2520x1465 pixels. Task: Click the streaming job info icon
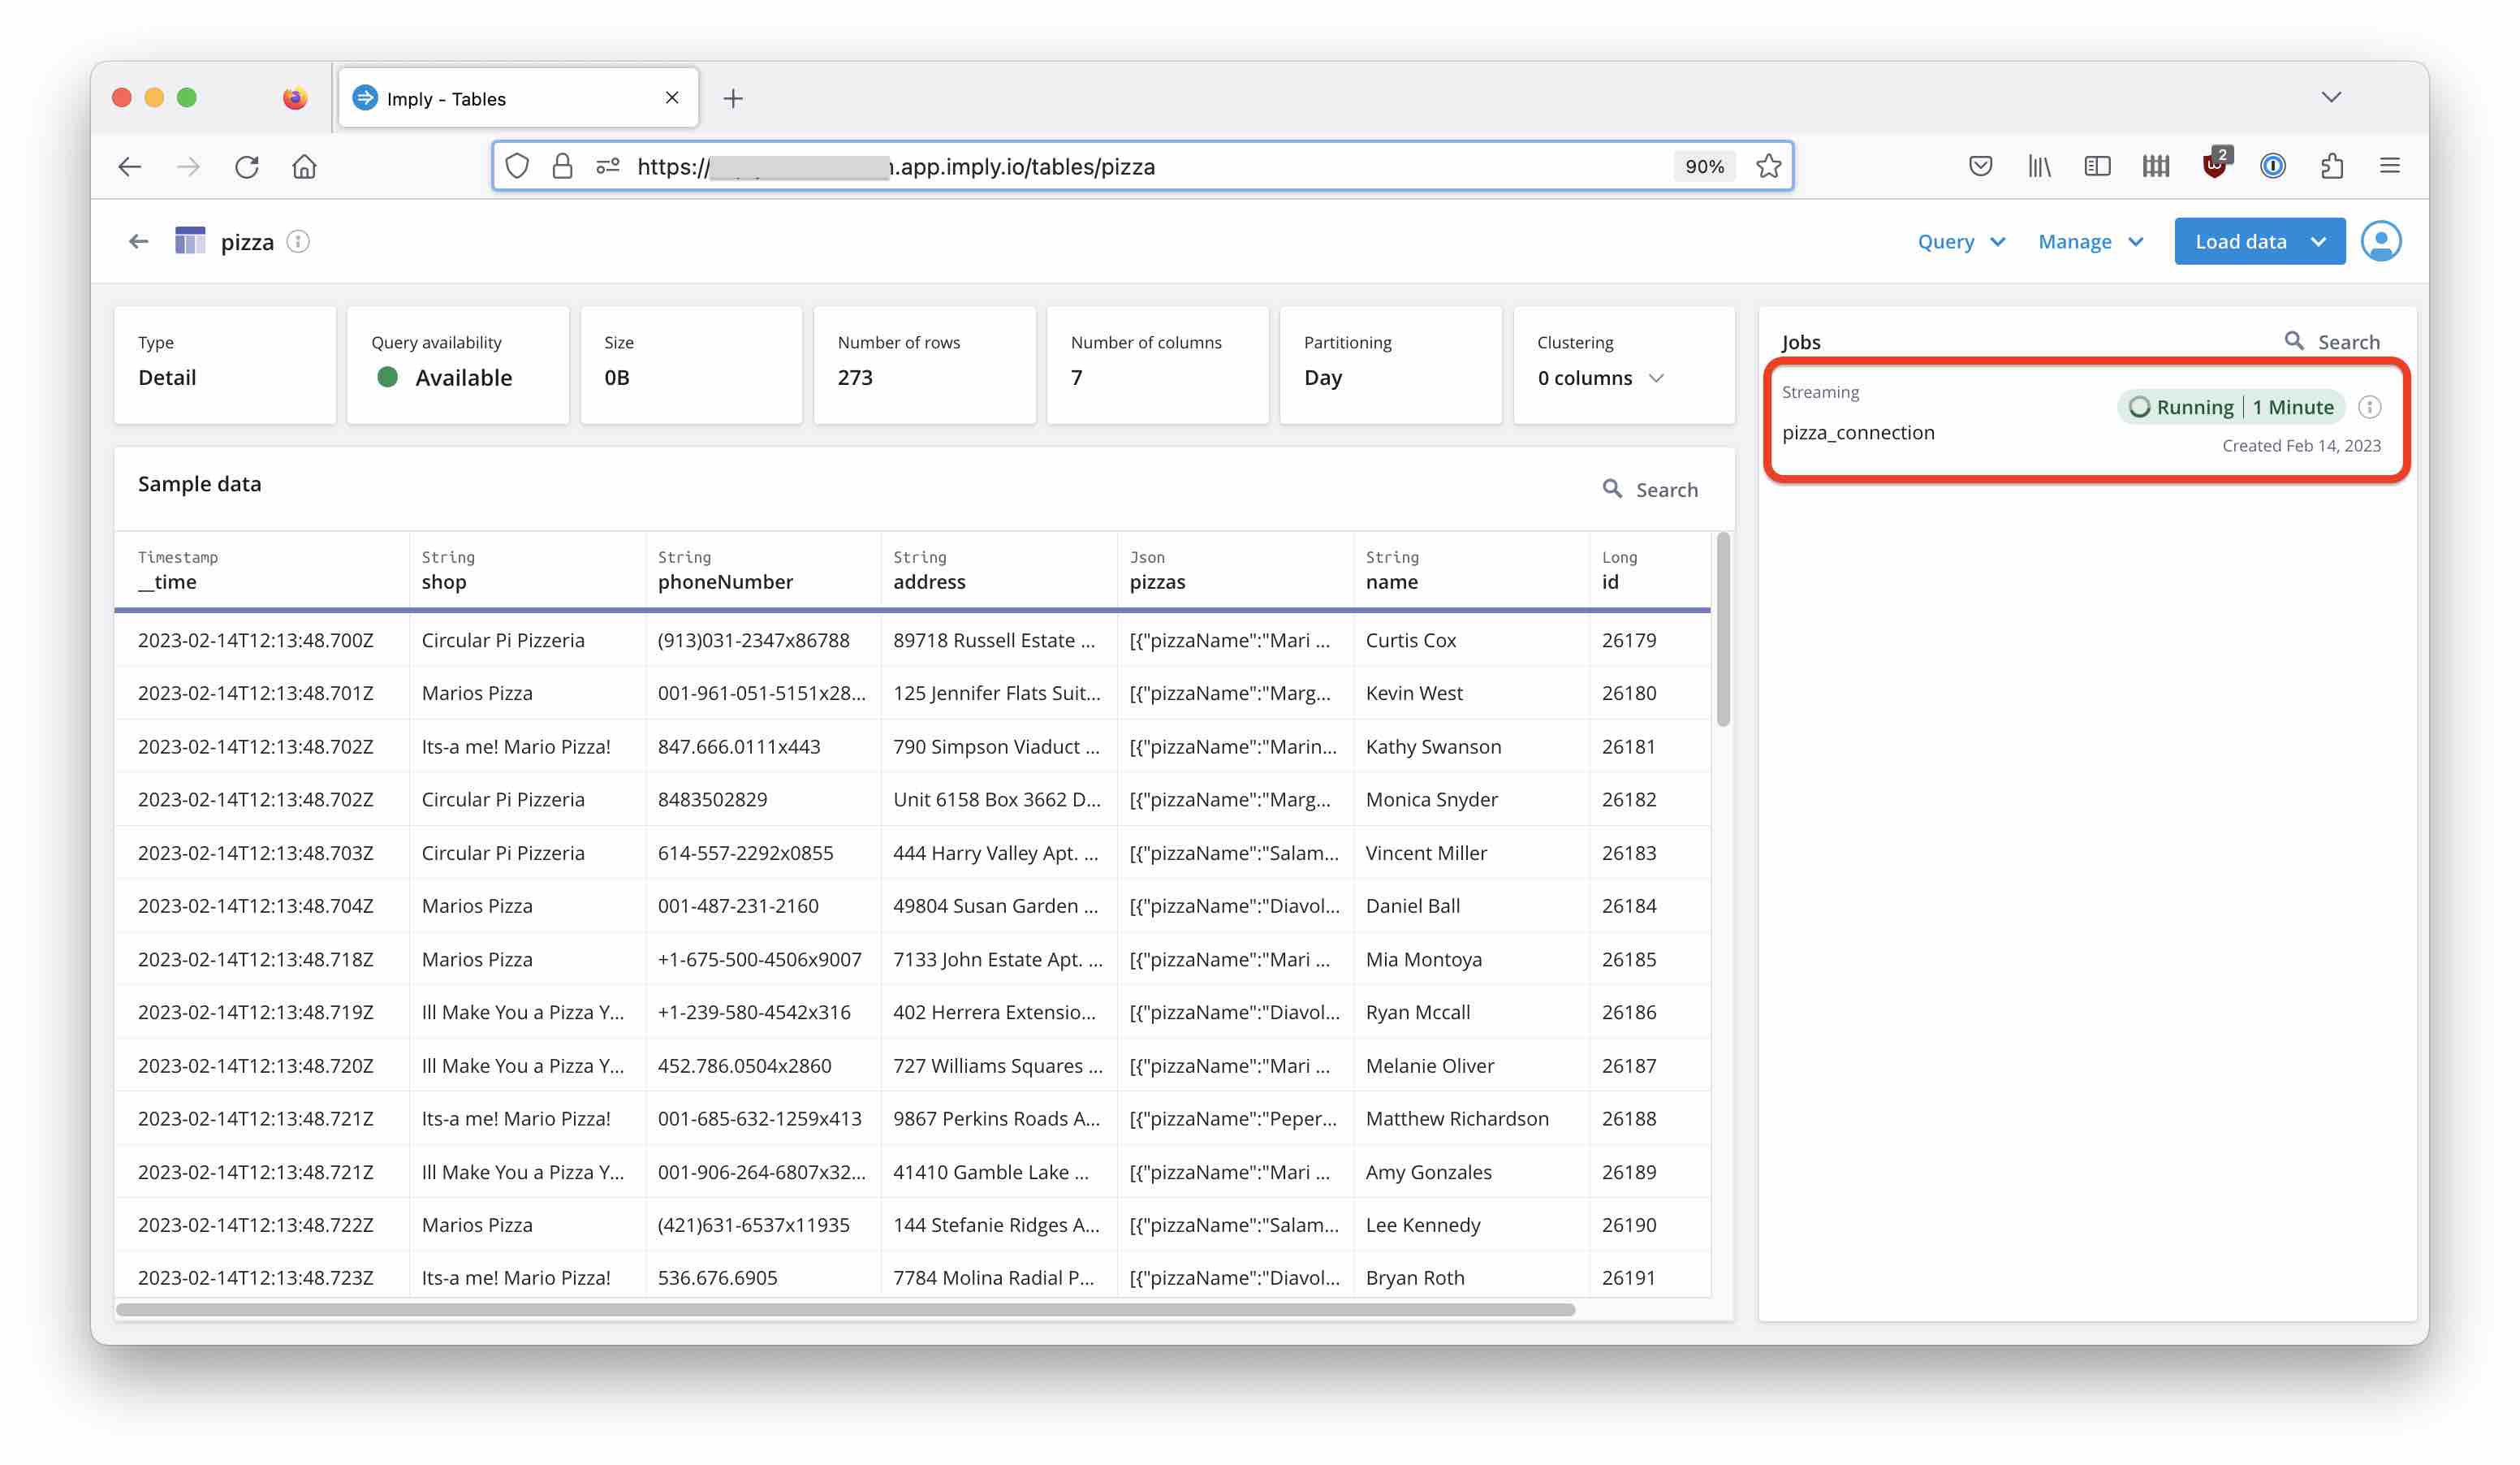click(x=2369, y=407)
